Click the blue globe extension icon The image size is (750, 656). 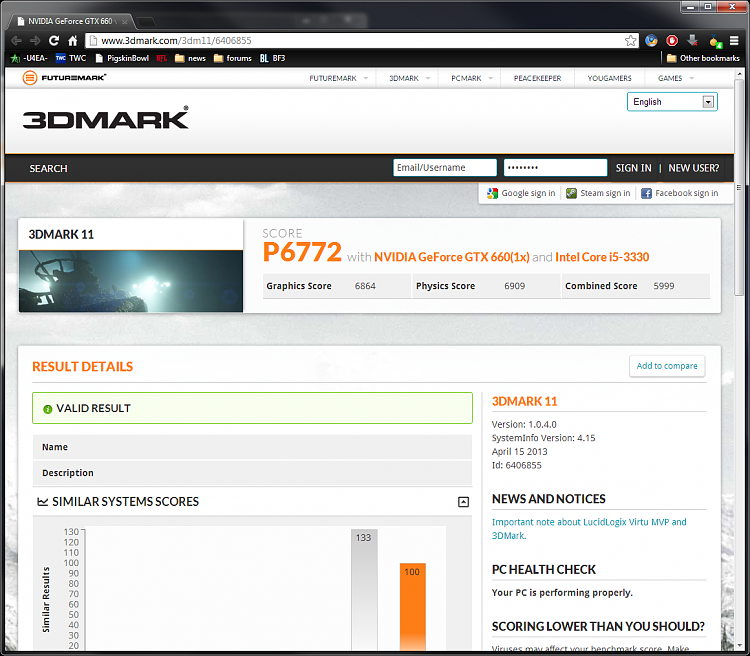pyautogui.click(x=651, y=41)
